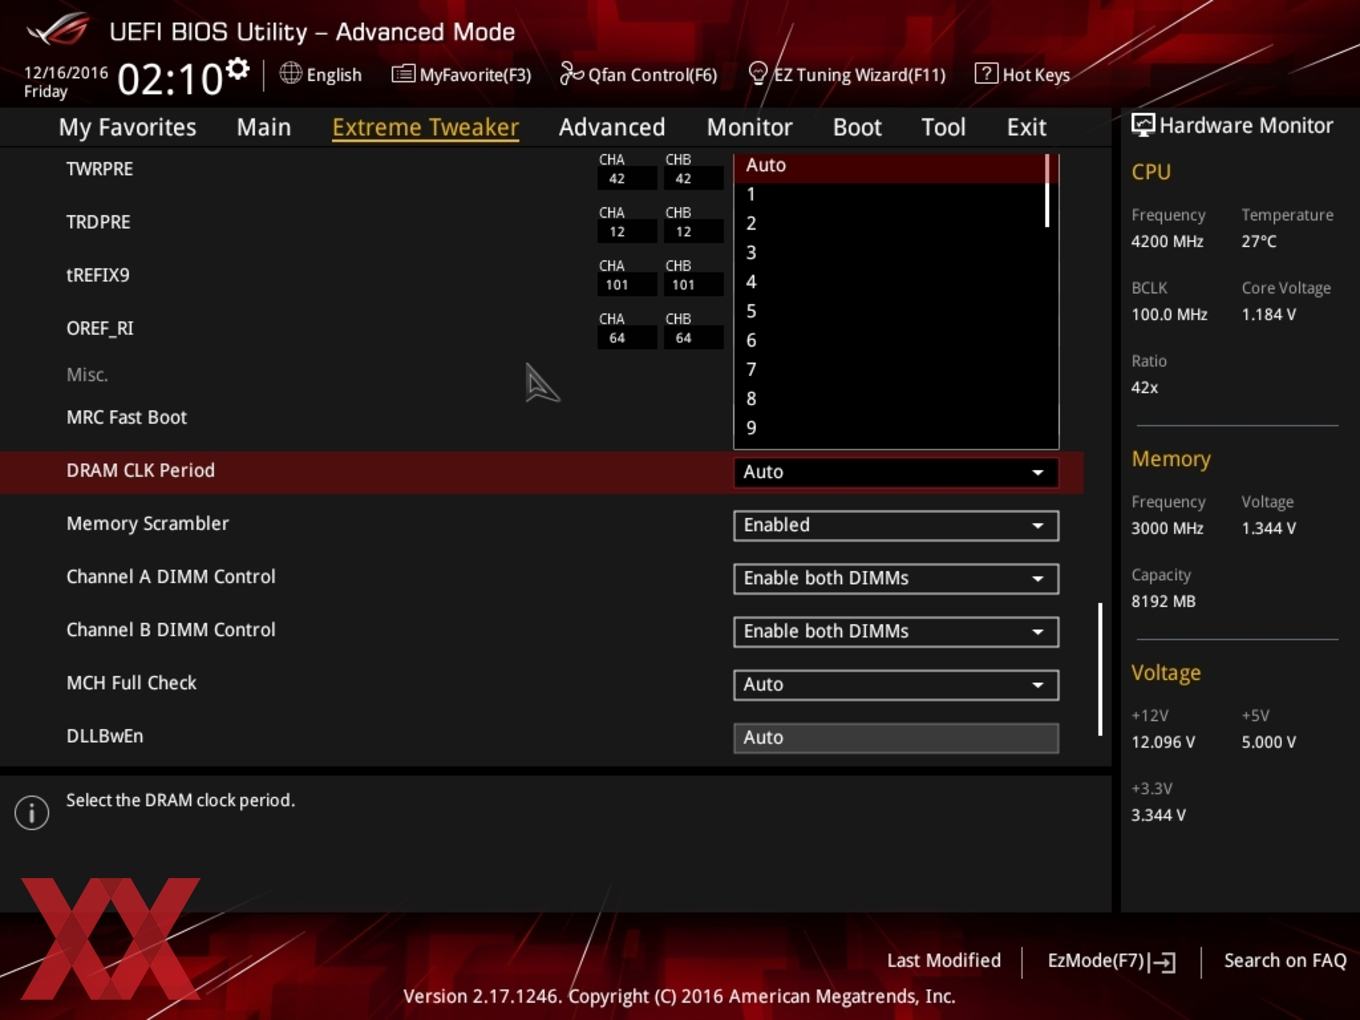
Task: Open the Tool tab
Action: coord(943,127)
